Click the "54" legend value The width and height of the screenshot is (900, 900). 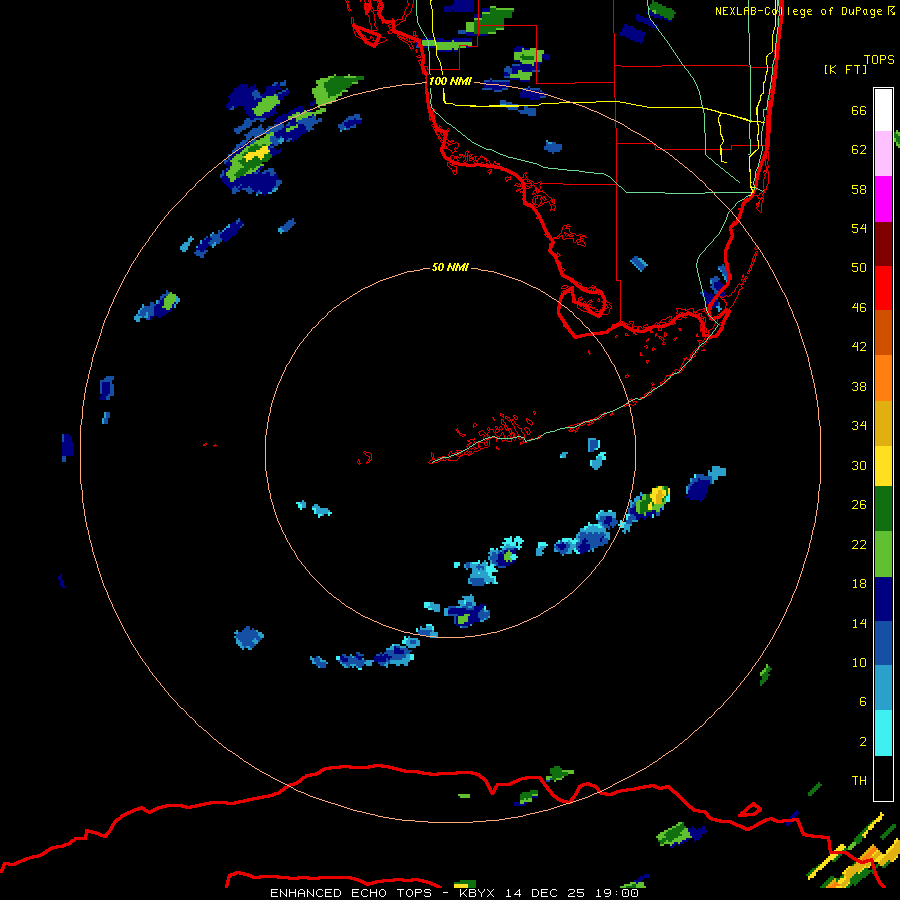859,228
